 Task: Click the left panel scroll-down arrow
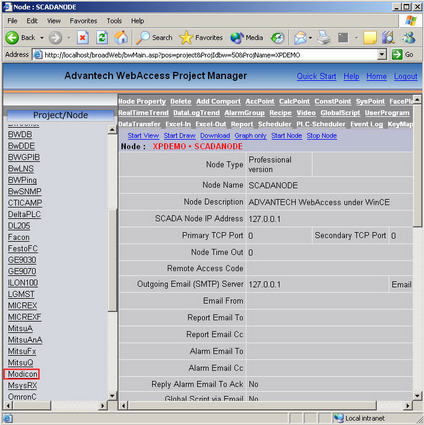[x=112, y=396]
